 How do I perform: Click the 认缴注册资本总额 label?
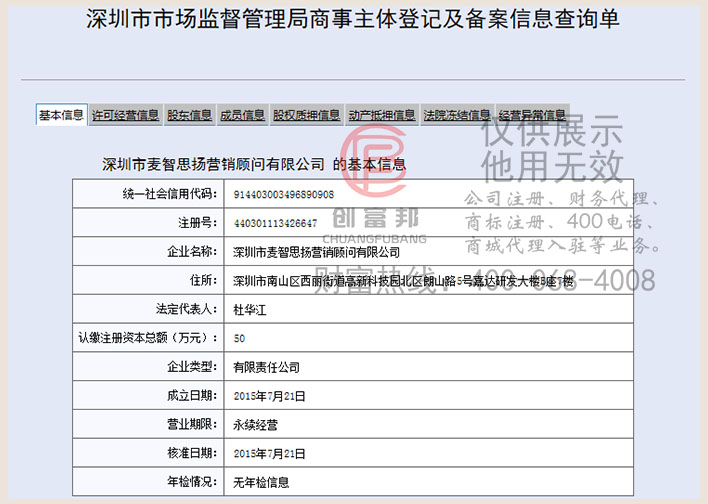[148, 338]
